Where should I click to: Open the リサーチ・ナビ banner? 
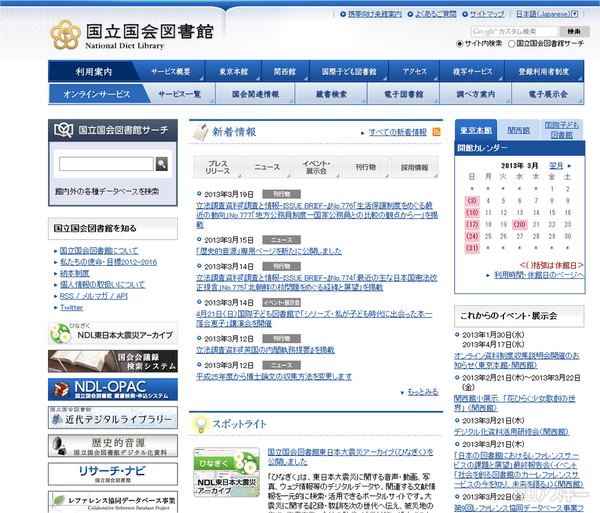tap(113, 474)
